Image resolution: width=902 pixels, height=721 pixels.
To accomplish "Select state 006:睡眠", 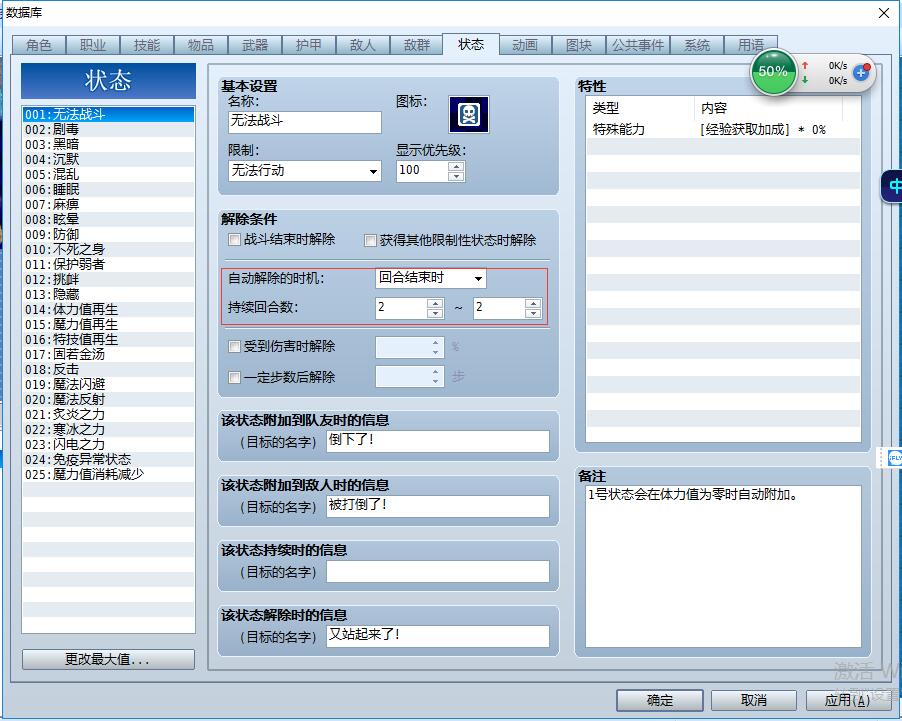I will [x=109, y=189].
